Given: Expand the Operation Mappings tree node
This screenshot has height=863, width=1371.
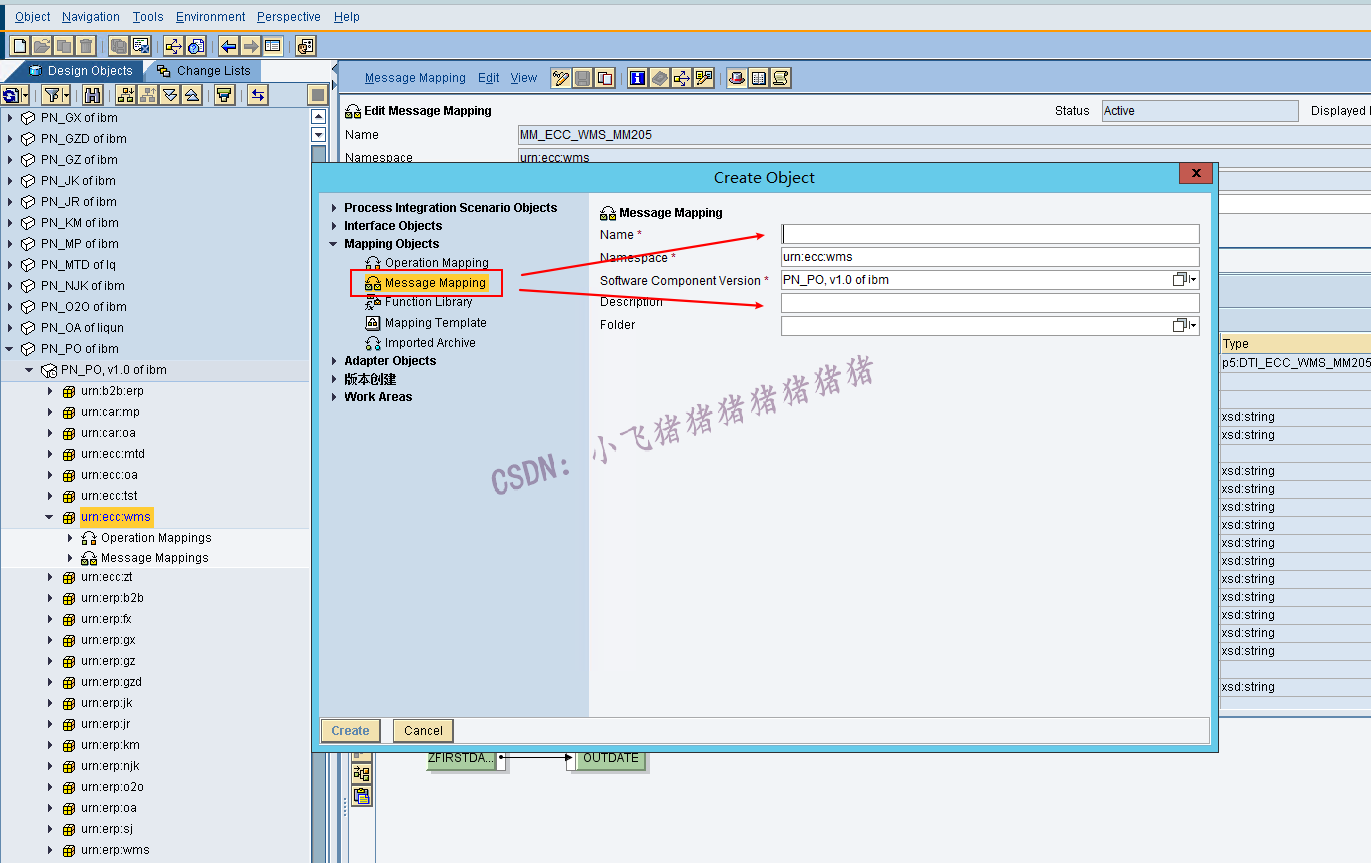Looking at the screenshot, I should 70,538.
